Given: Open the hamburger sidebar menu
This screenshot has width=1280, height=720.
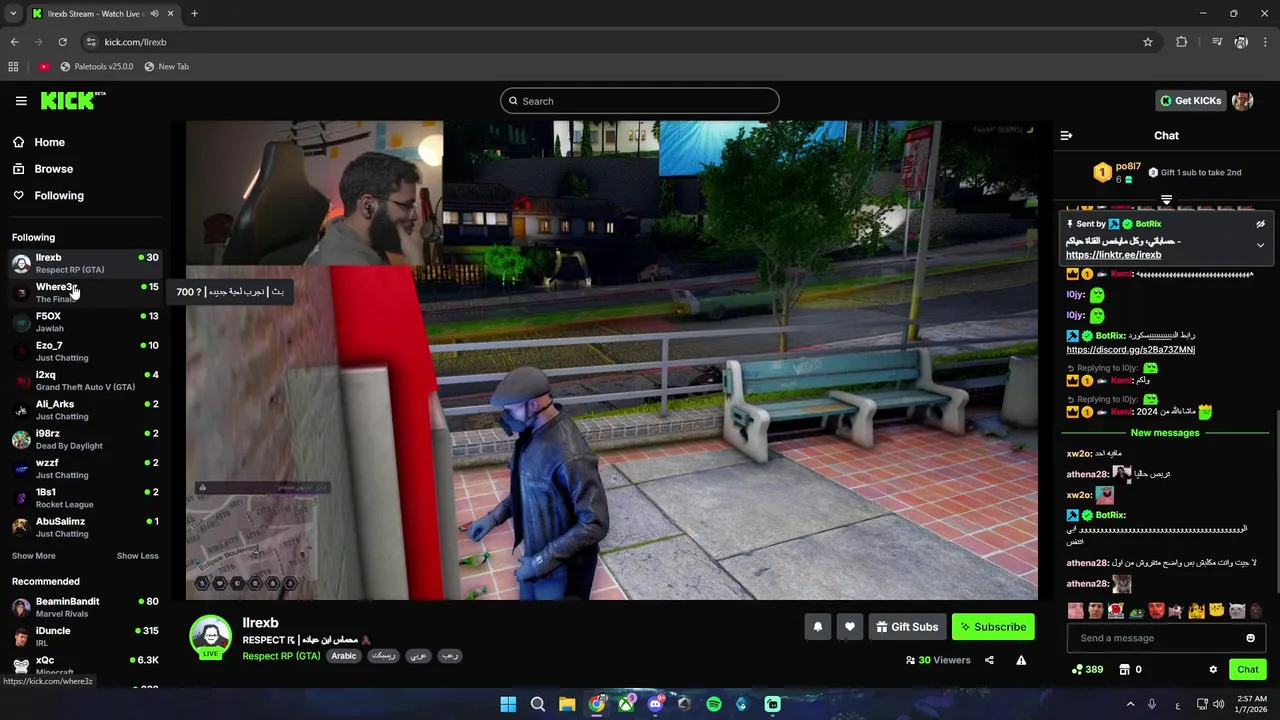Looking at the screenshot, I should (x=21, y=101).
